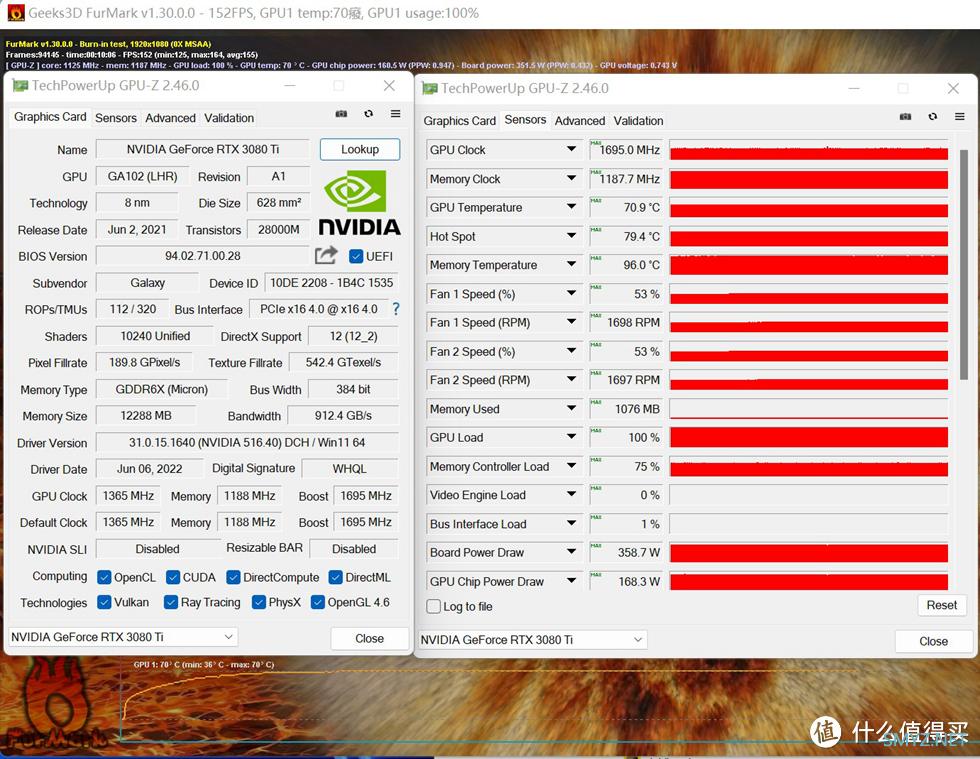
Task: Click the GPU-Z app icon of the Sensors window
Action: coord(430,88)
